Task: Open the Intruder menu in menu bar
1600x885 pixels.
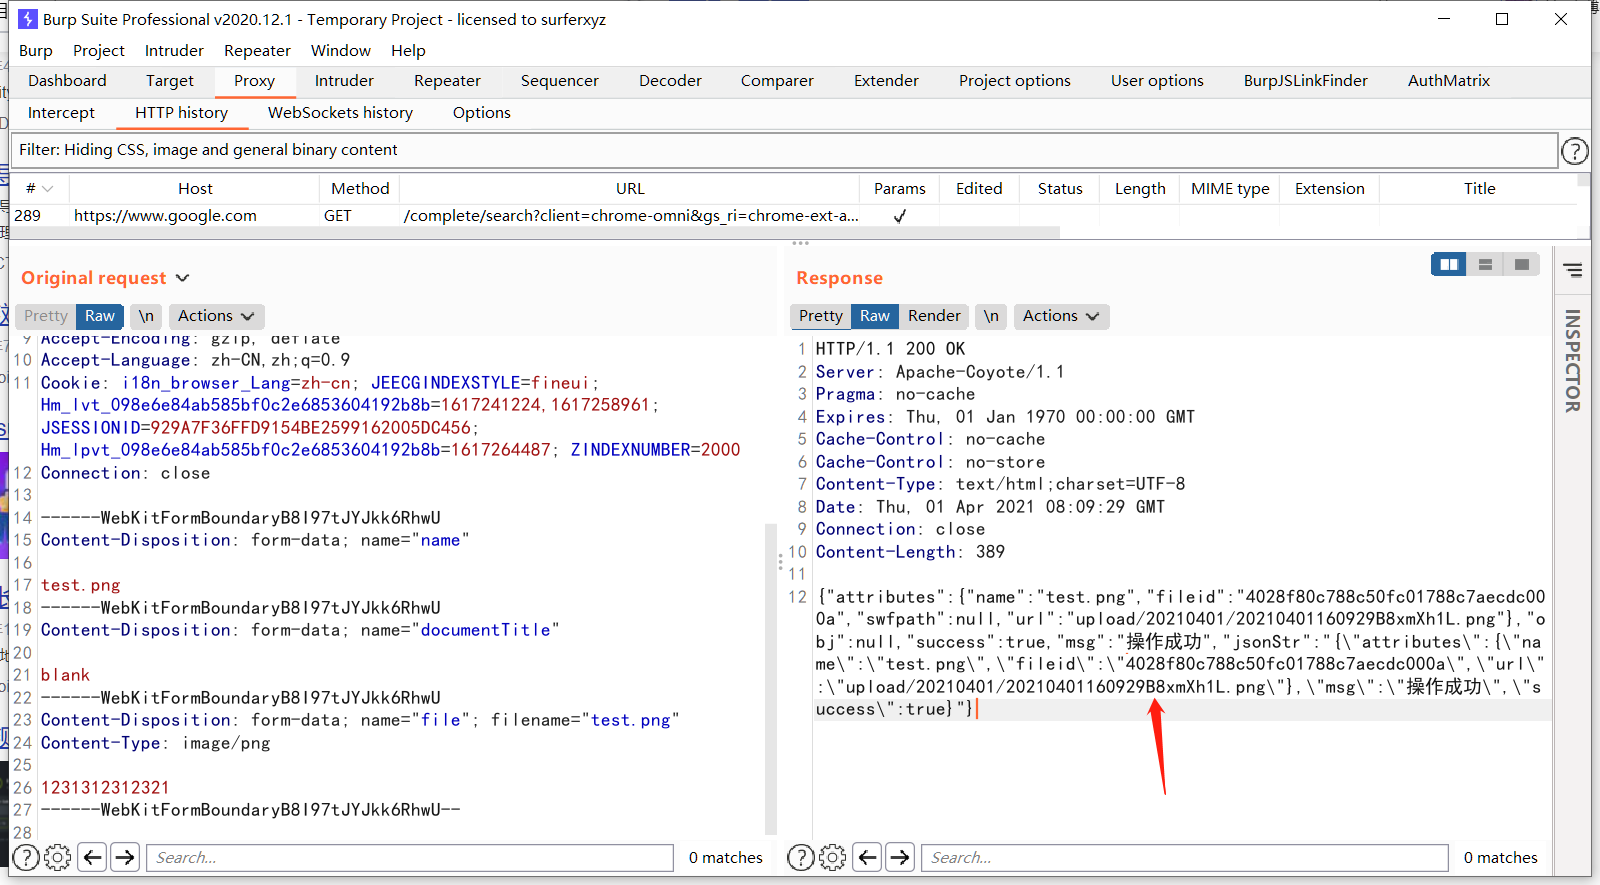Action: [x=174, y=51]
